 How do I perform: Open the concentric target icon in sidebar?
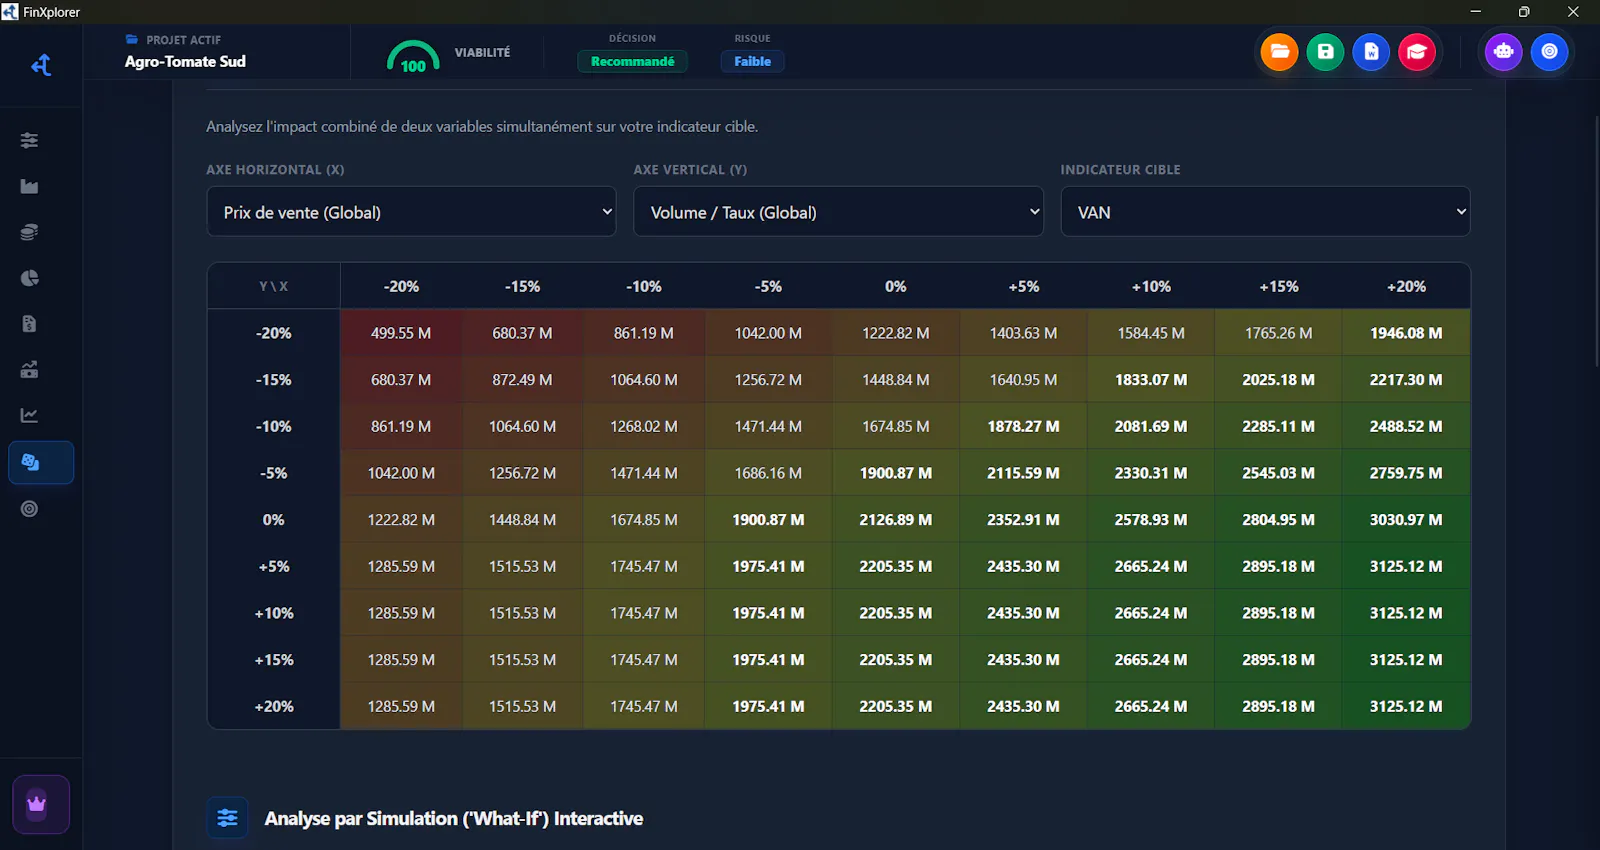[29, 509]
